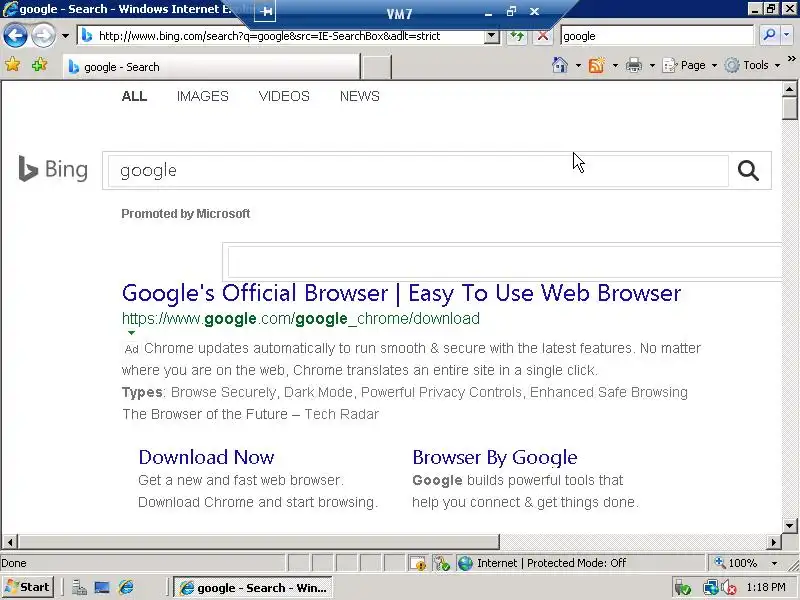Click the VM7 toolbar pin icon

click(265, 12)
